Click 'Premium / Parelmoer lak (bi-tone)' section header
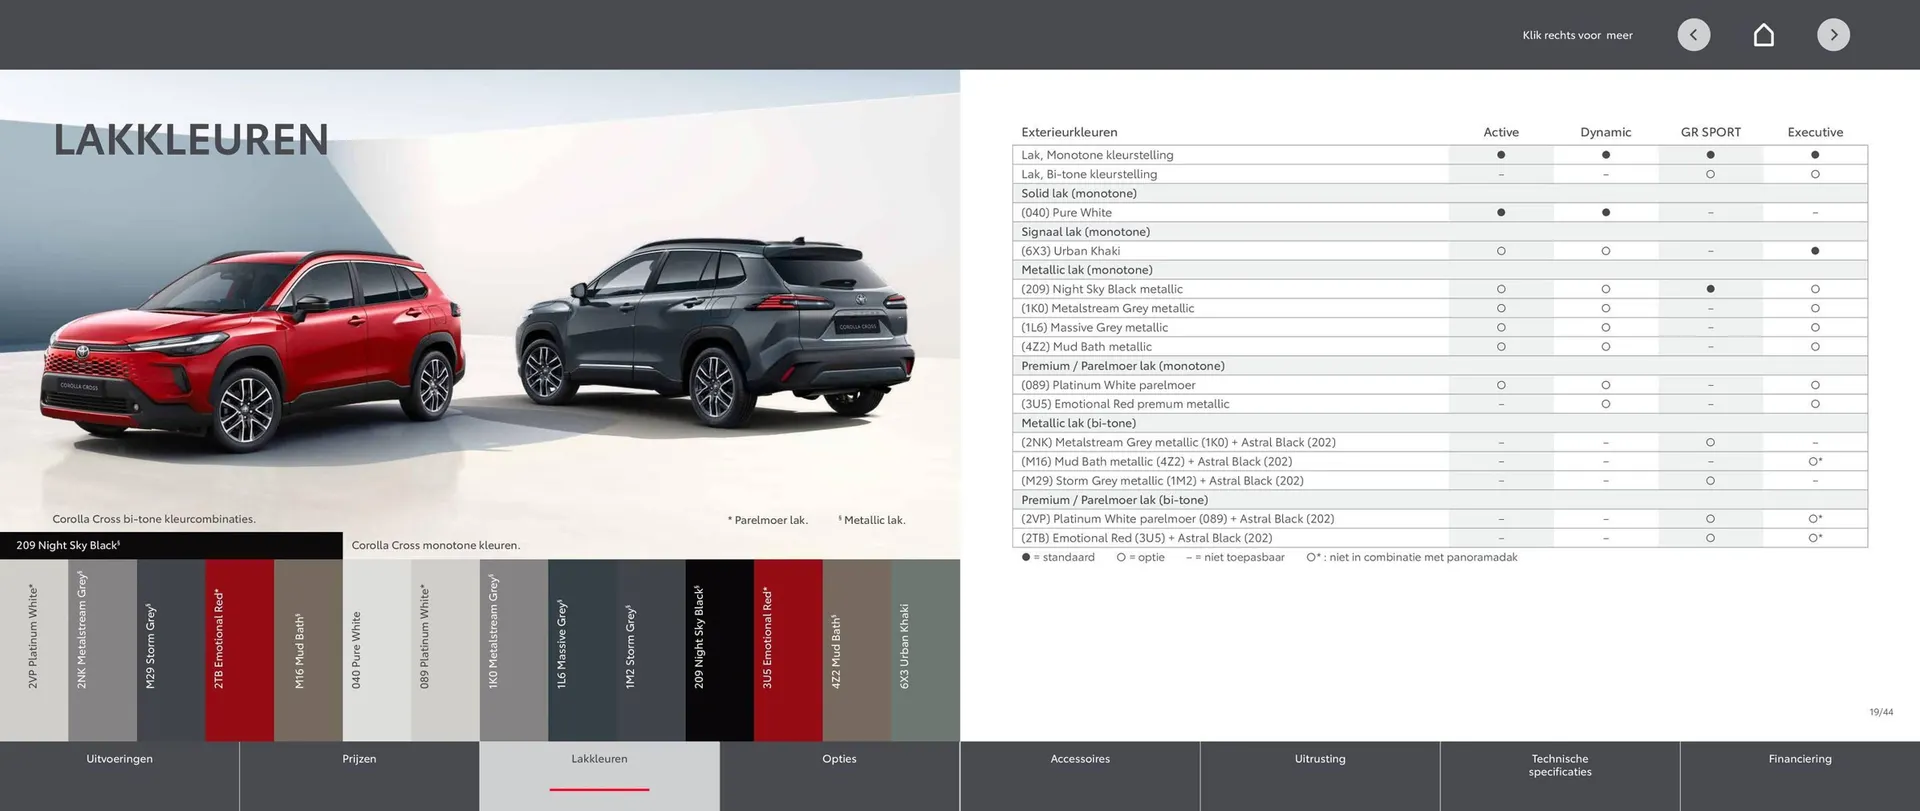This screenshot has width=1920, height=811. 1440,500
